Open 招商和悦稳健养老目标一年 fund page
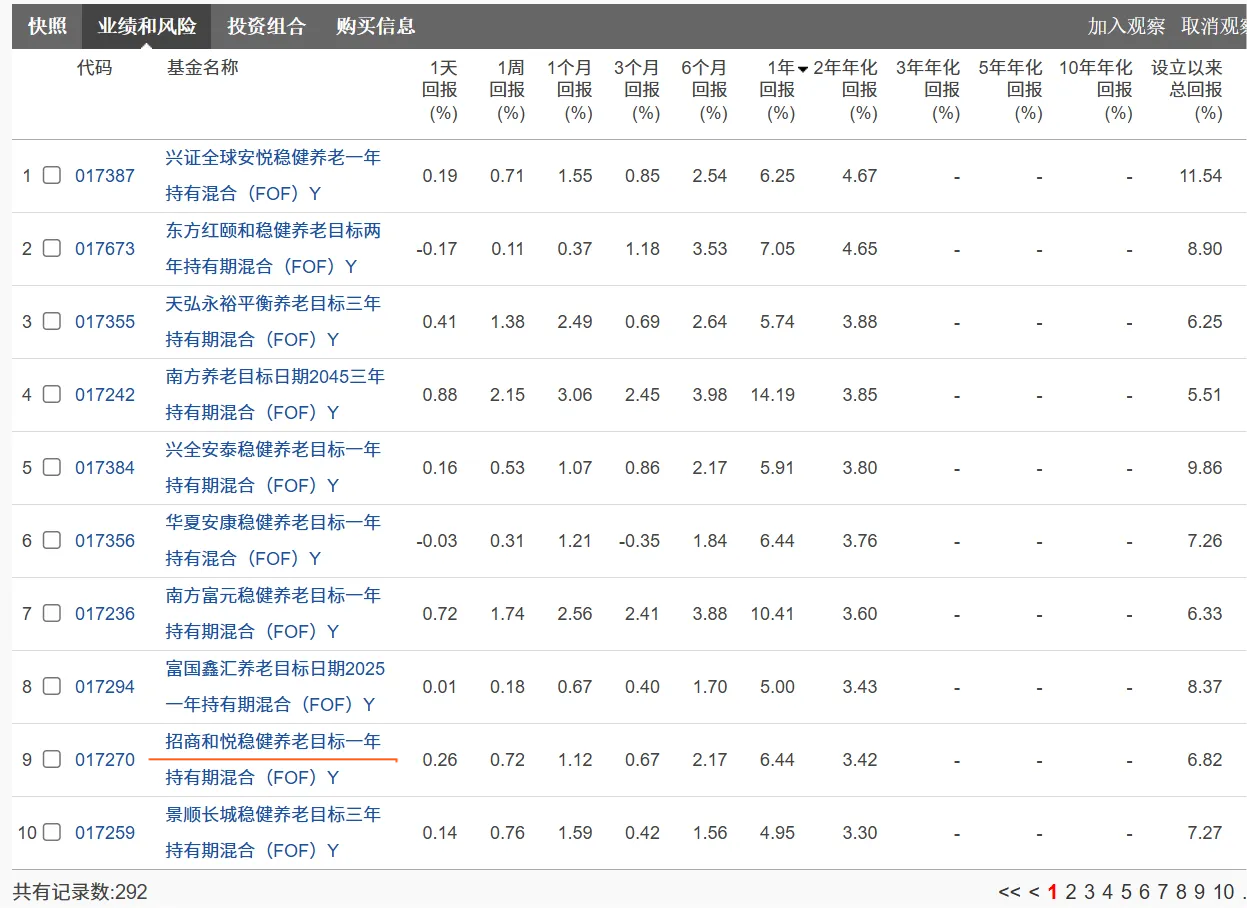 pos(273,742)
